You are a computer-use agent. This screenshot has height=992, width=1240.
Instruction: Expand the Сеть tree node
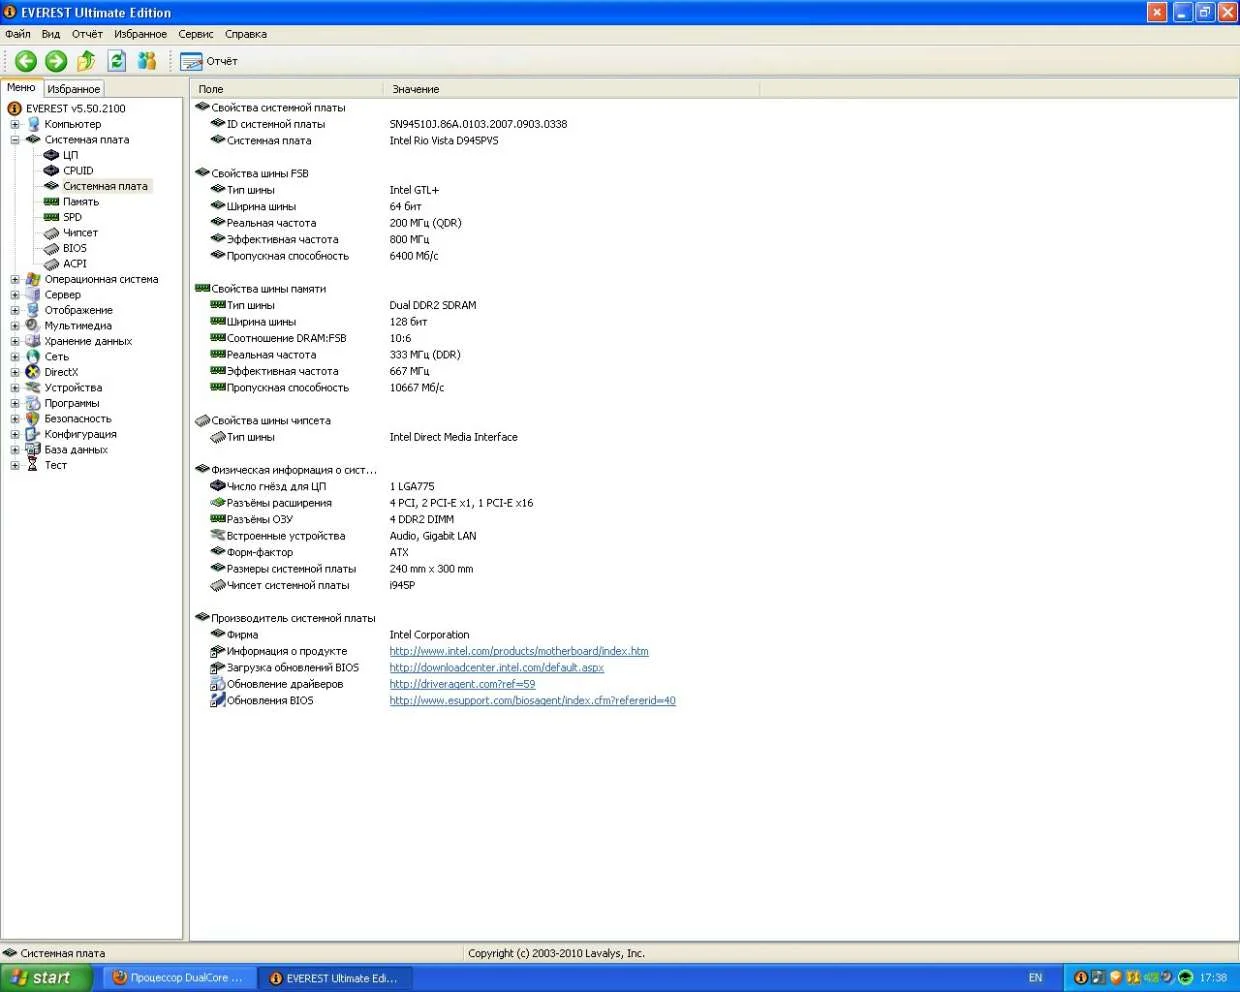(x=15, y=357)
